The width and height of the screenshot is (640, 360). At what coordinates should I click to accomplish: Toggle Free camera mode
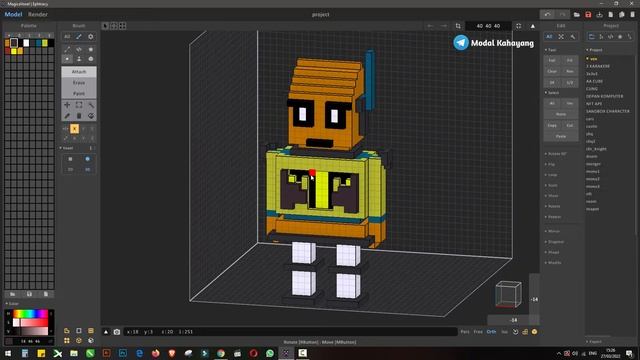point(478,332)
